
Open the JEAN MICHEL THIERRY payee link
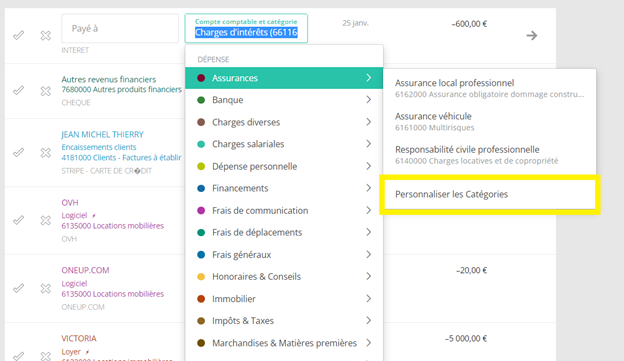[x=102, y=135]
